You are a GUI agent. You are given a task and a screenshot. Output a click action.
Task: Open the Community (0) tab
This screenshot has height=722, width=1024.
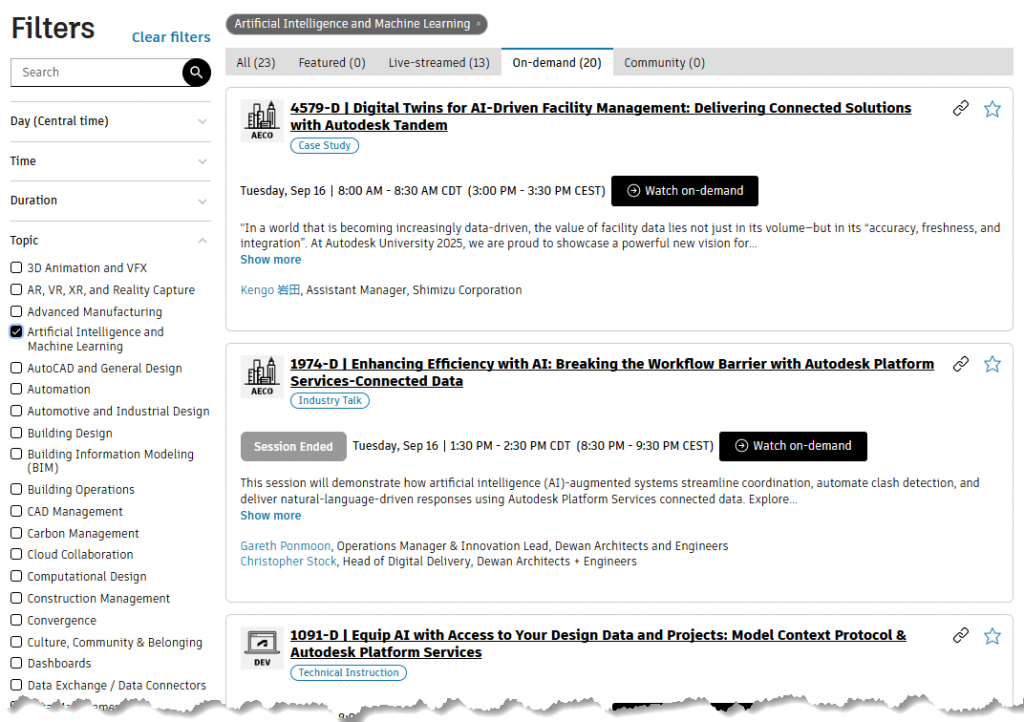click(664, 63)
